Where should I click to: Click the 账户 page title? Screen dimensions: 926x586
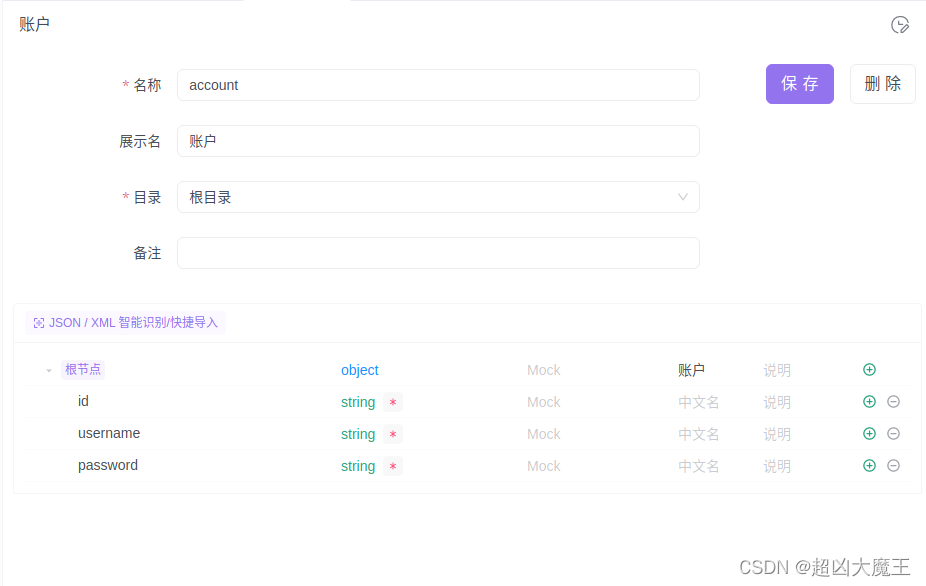[x=34, y=24]
